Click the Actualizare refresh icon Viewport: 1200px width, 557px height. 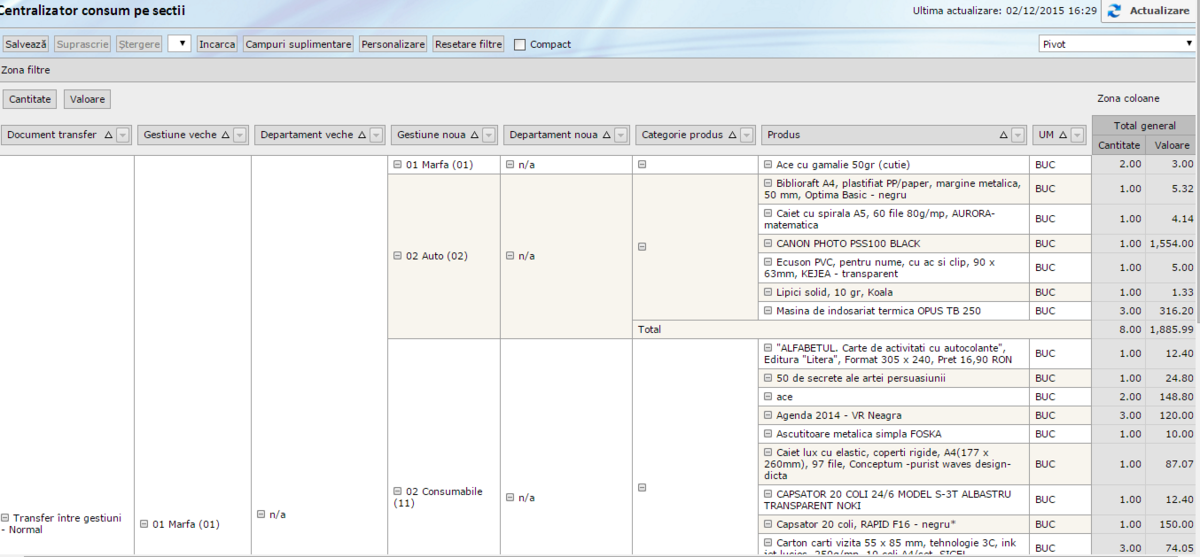[x=1115, y=11]
